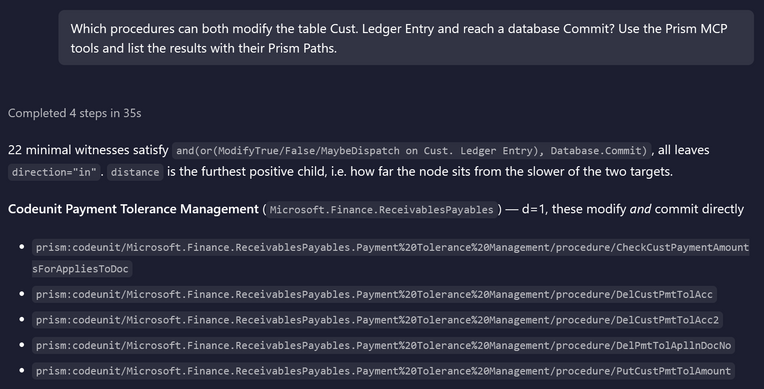Click the Microsoft.Finance.ReceivablesPayables namespace code
Image resolution: width=764 pixels, height=389 pixels.
(x=382, y=210)
